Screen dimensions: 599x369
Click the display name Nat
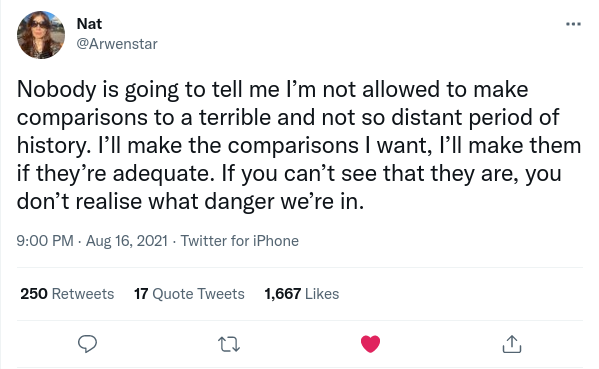pos(89,24)
